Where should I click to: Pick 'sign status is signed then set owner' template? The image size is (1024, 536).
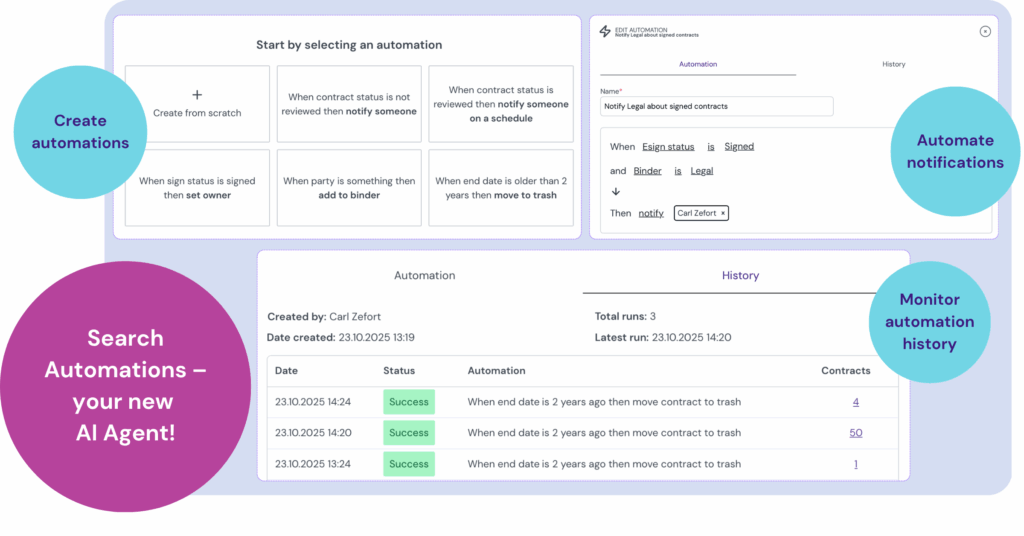pos(197,188)
